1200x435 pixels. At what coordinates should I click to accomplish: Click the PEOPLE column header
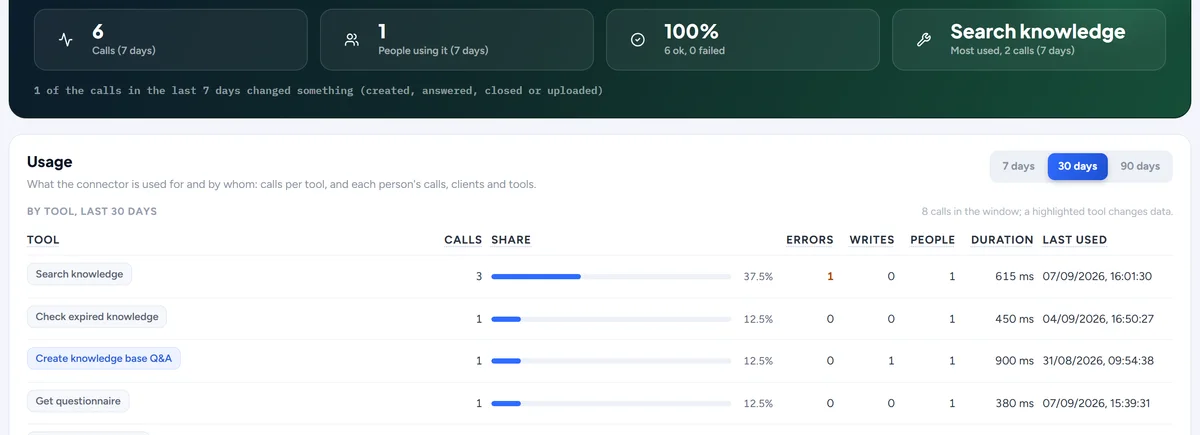[x=933, y=240]
